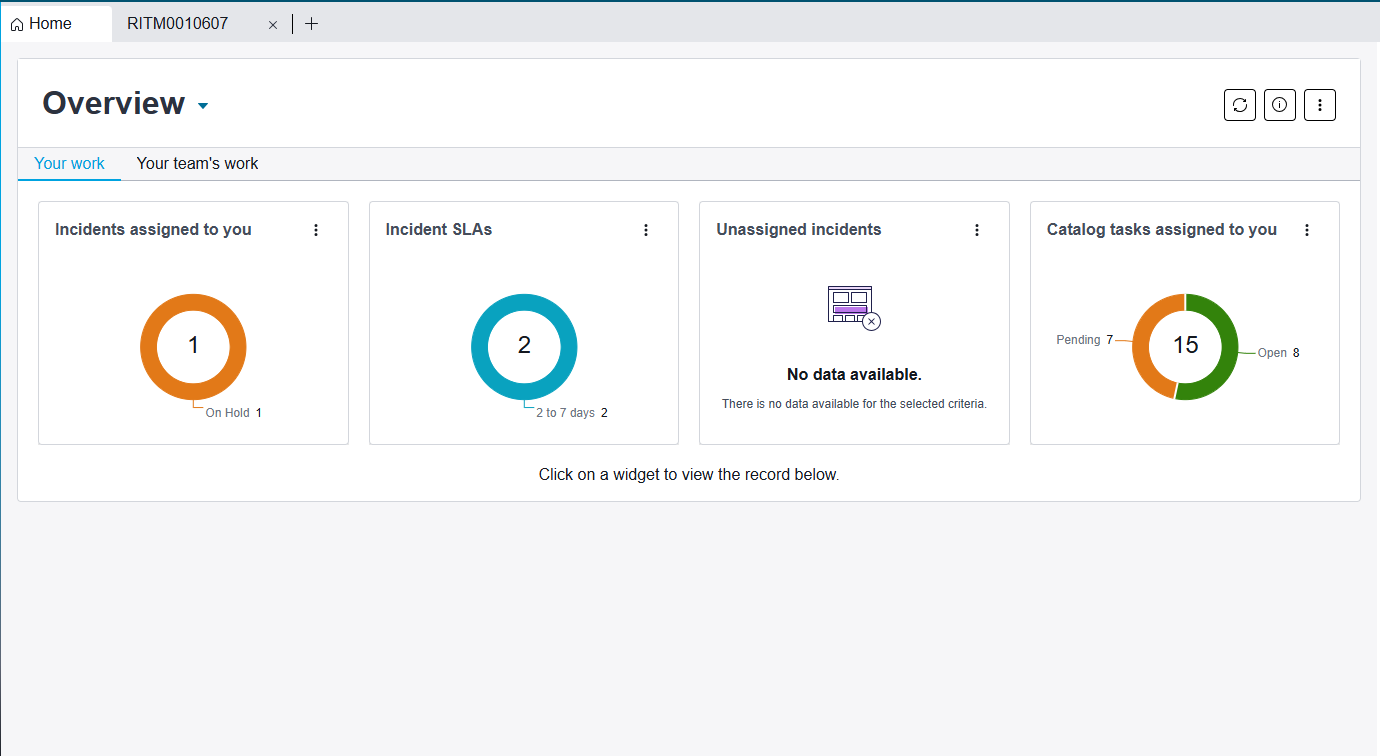Go to the Home tab
Viewport: 1380px width, 756px height.
pyautogui.click(x=50, y=24)
